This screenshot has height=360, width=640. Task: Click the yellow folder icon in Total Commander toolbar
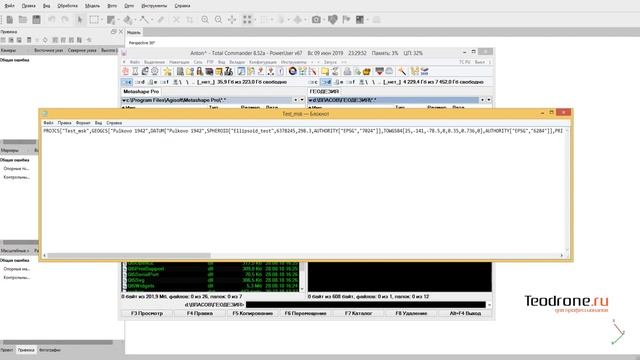point(325,71)
